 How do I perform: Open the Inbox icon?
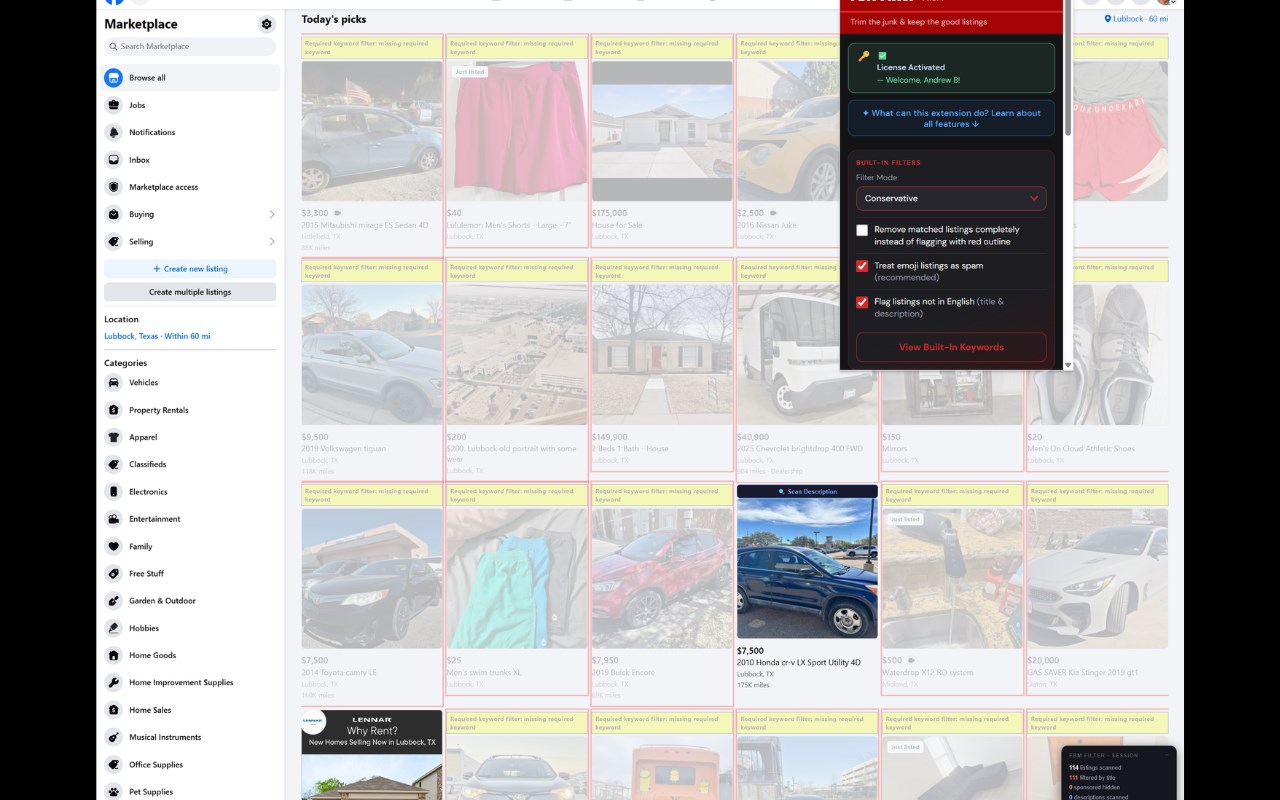[114, 160]
